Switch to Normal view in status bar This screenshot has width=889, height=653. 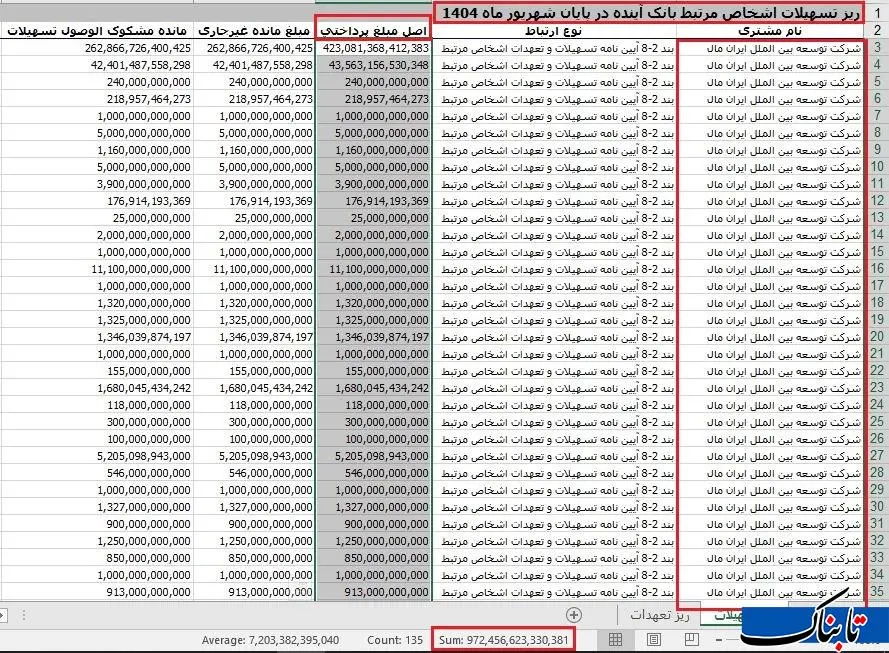point(616,640)
